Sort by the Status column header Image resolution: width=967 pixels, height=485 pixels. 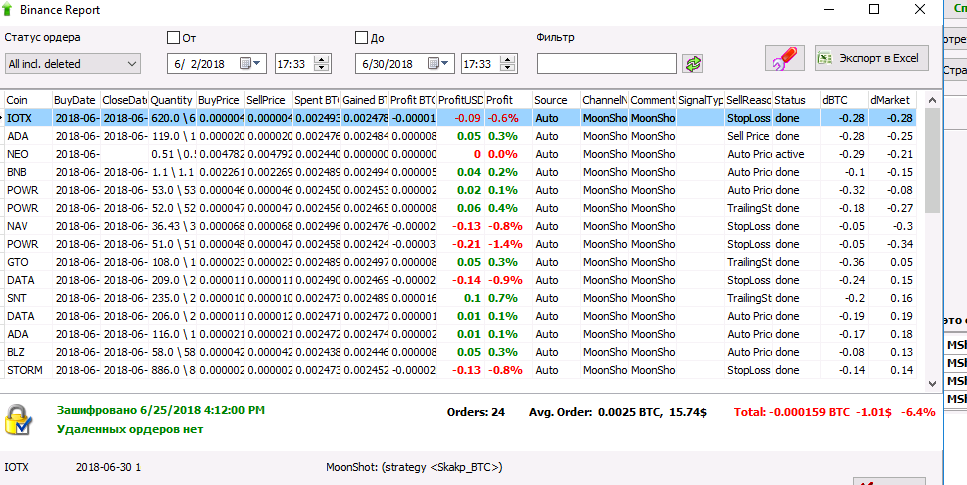click(794, 100)
